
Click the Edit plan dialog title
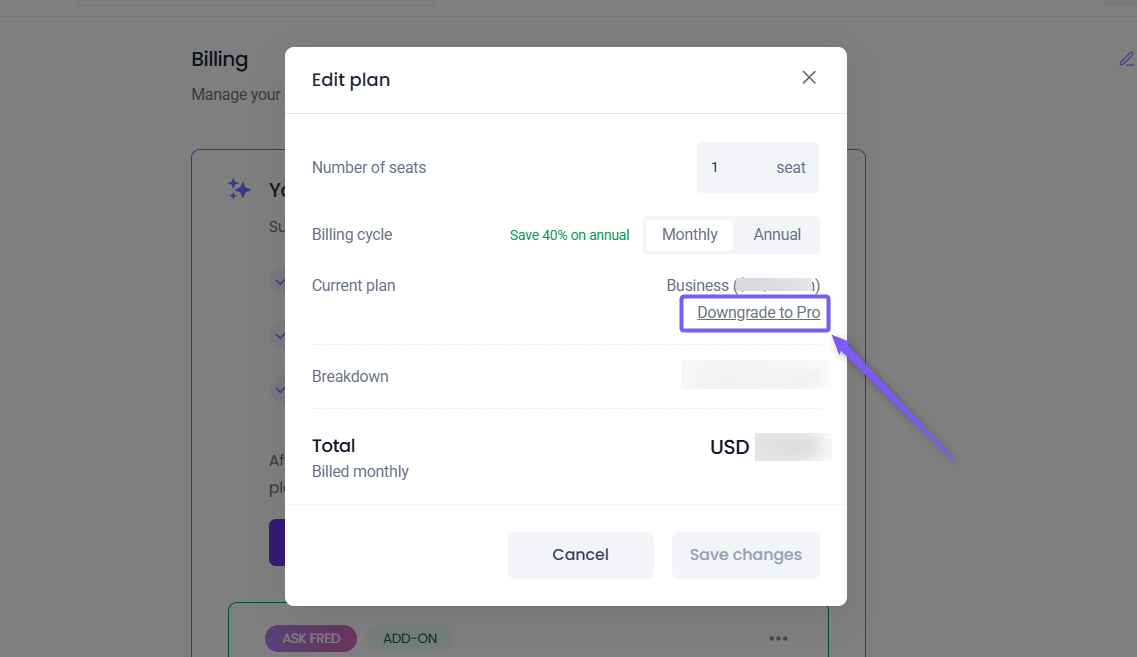(x=351, y=80)
